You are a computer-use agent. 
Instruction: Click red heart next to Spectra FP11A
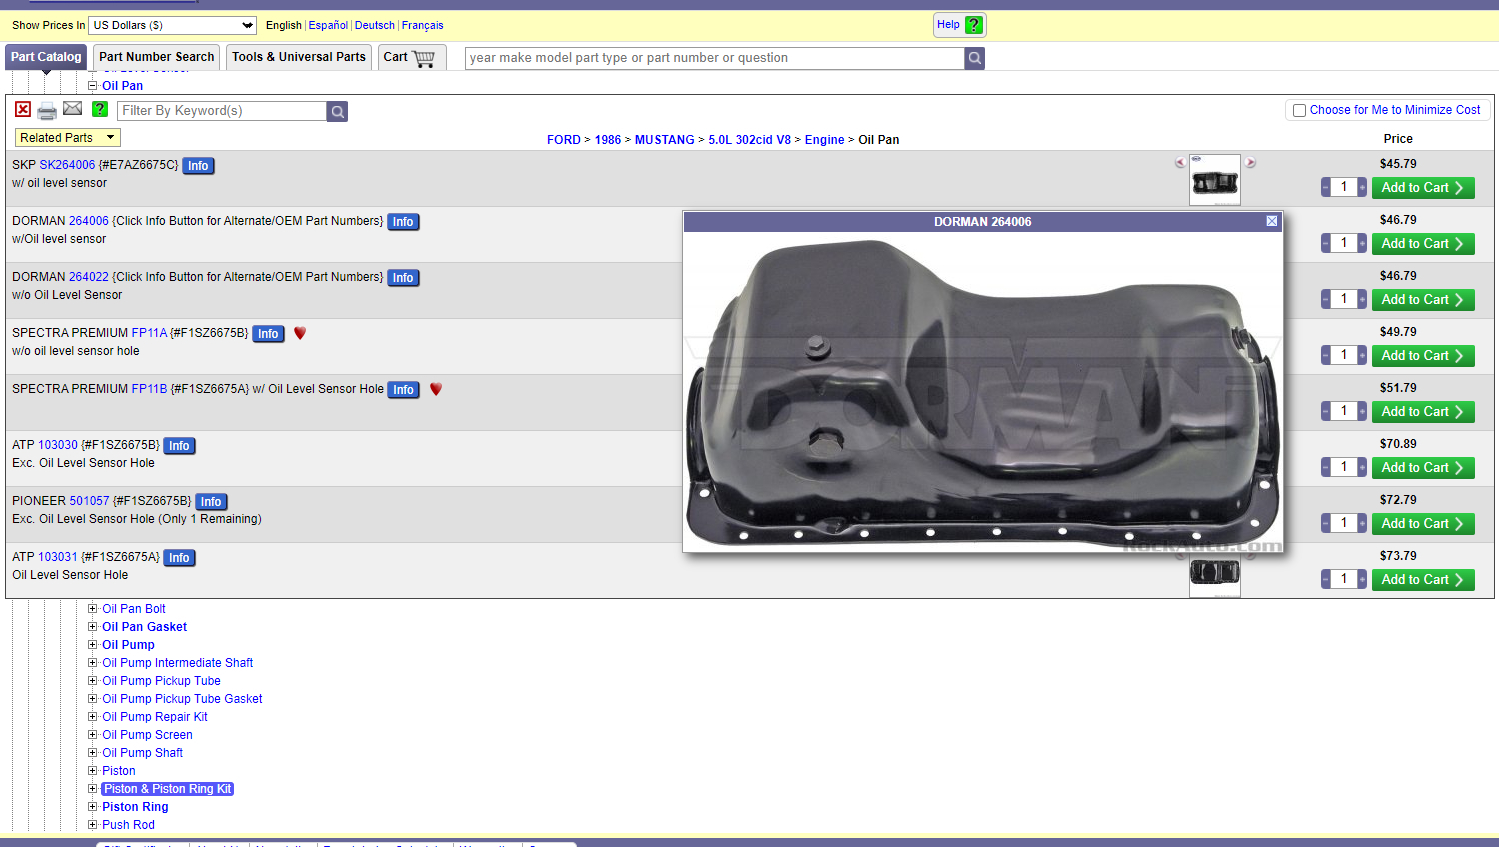click(300, 333)
